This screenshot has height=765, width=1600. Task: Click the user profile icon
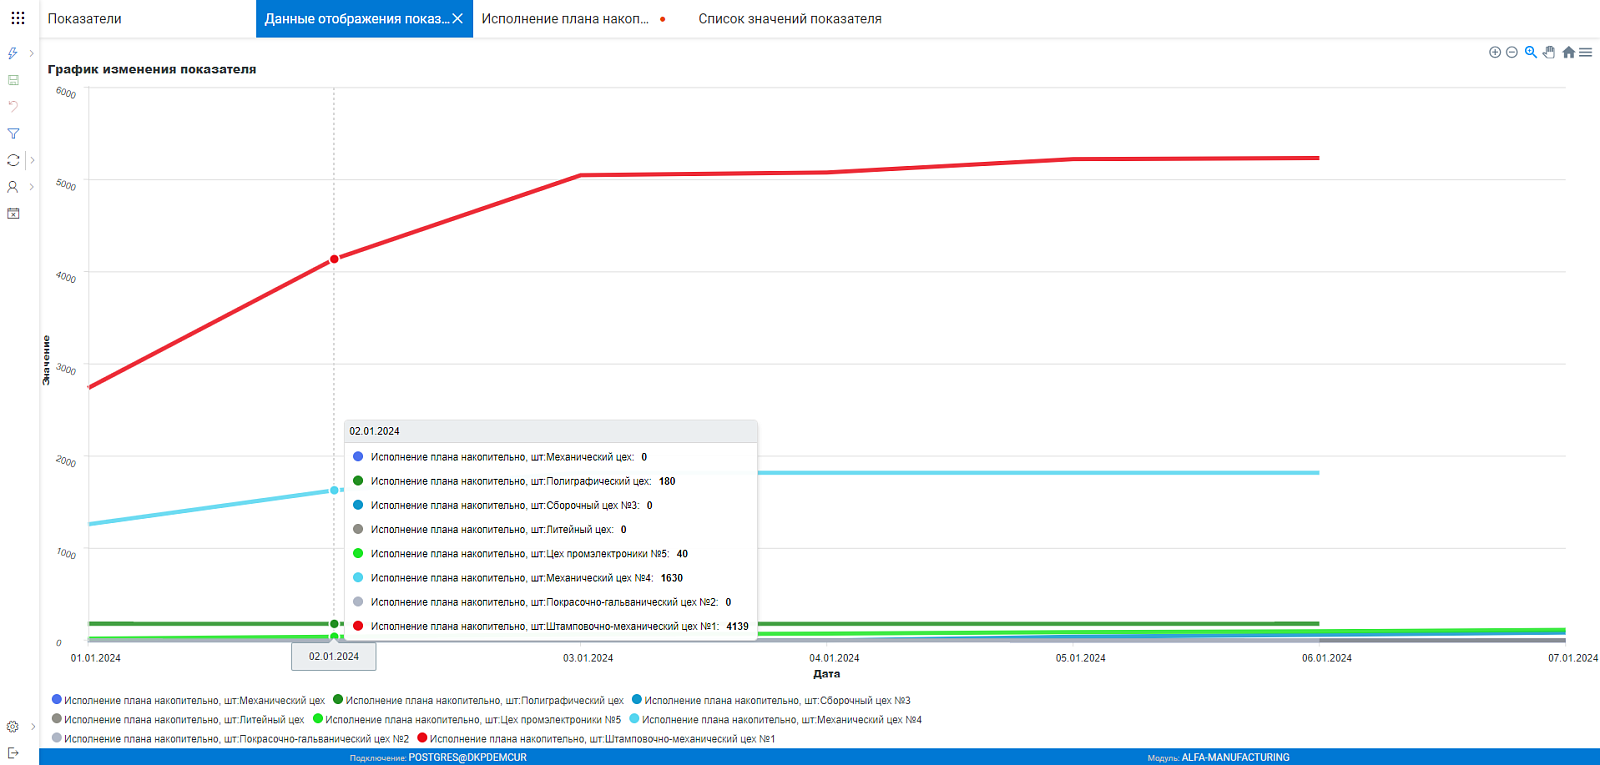tap(13, 187)
